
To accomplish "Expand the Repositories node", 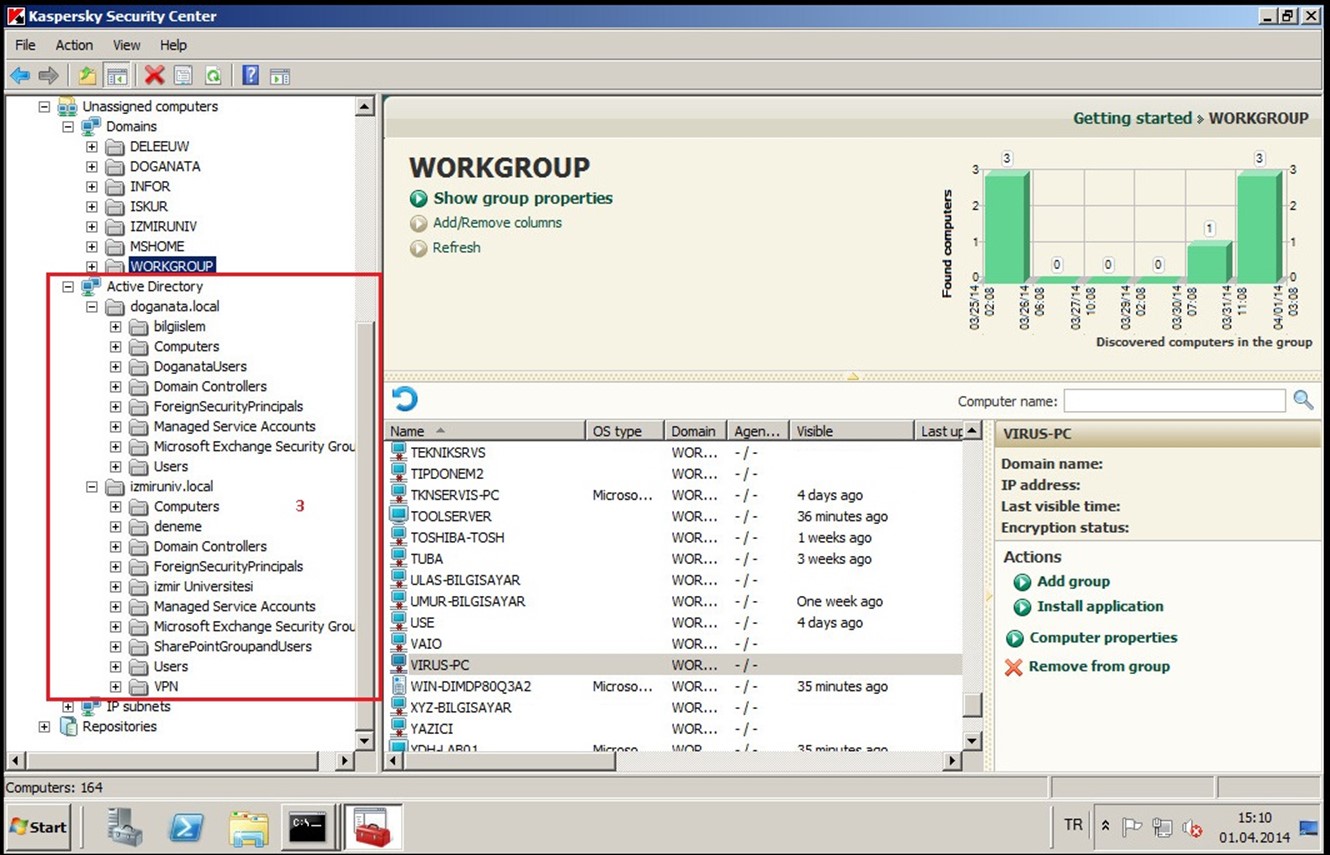I will pyautogui.click(x=44, y=726).
